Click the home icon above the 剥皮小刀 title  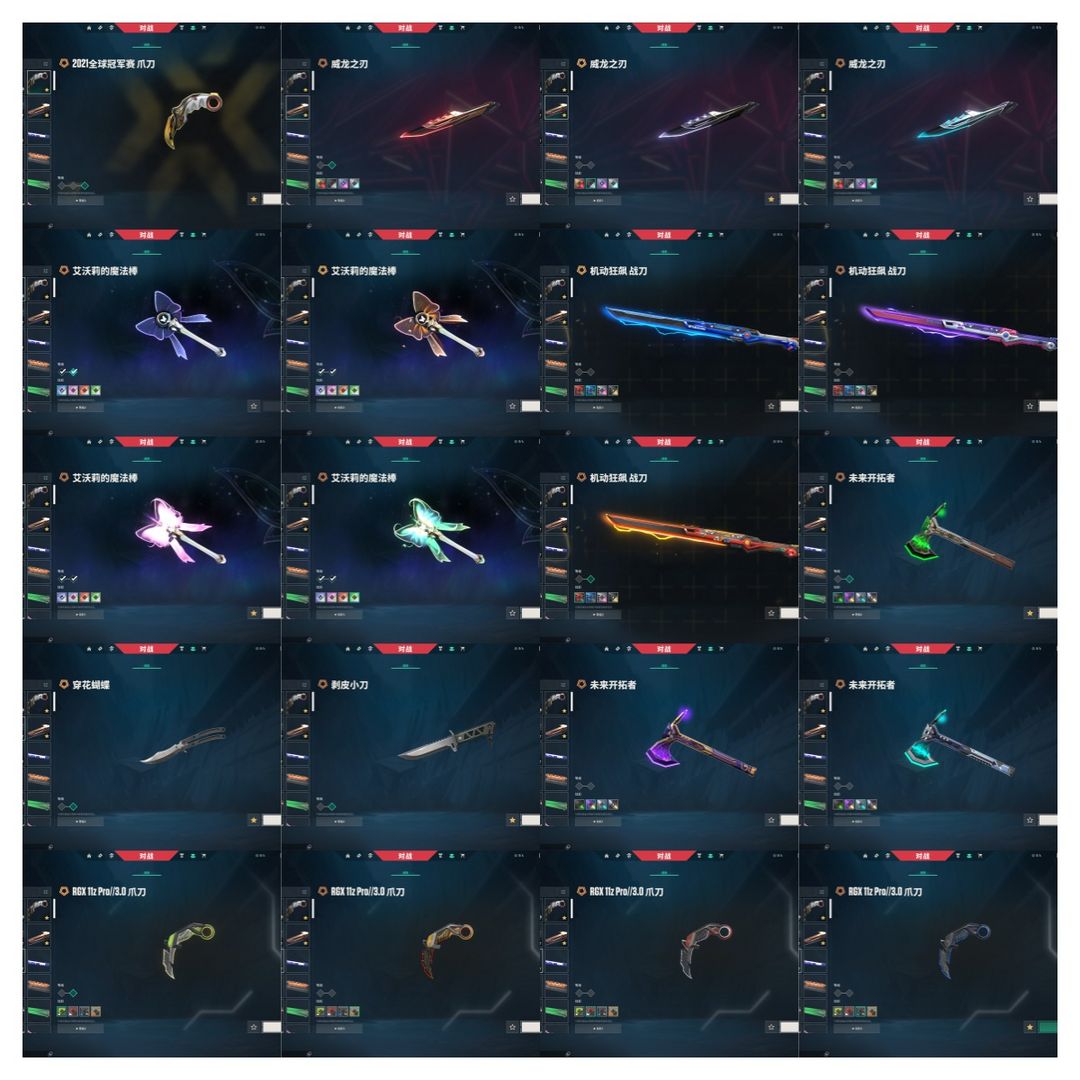tap(348, 649)
